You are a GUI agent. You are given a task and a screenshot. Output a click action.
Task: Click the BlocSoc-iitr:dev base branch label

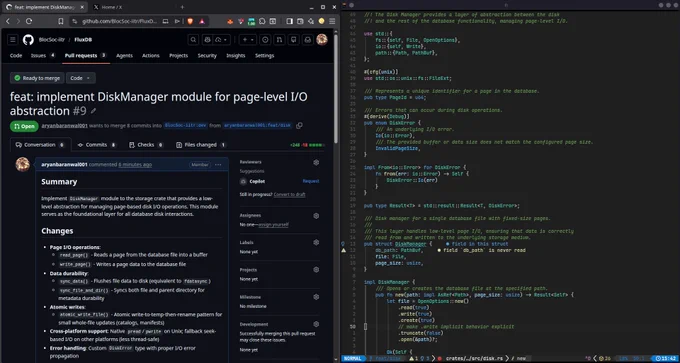click(x=185, y=126)
